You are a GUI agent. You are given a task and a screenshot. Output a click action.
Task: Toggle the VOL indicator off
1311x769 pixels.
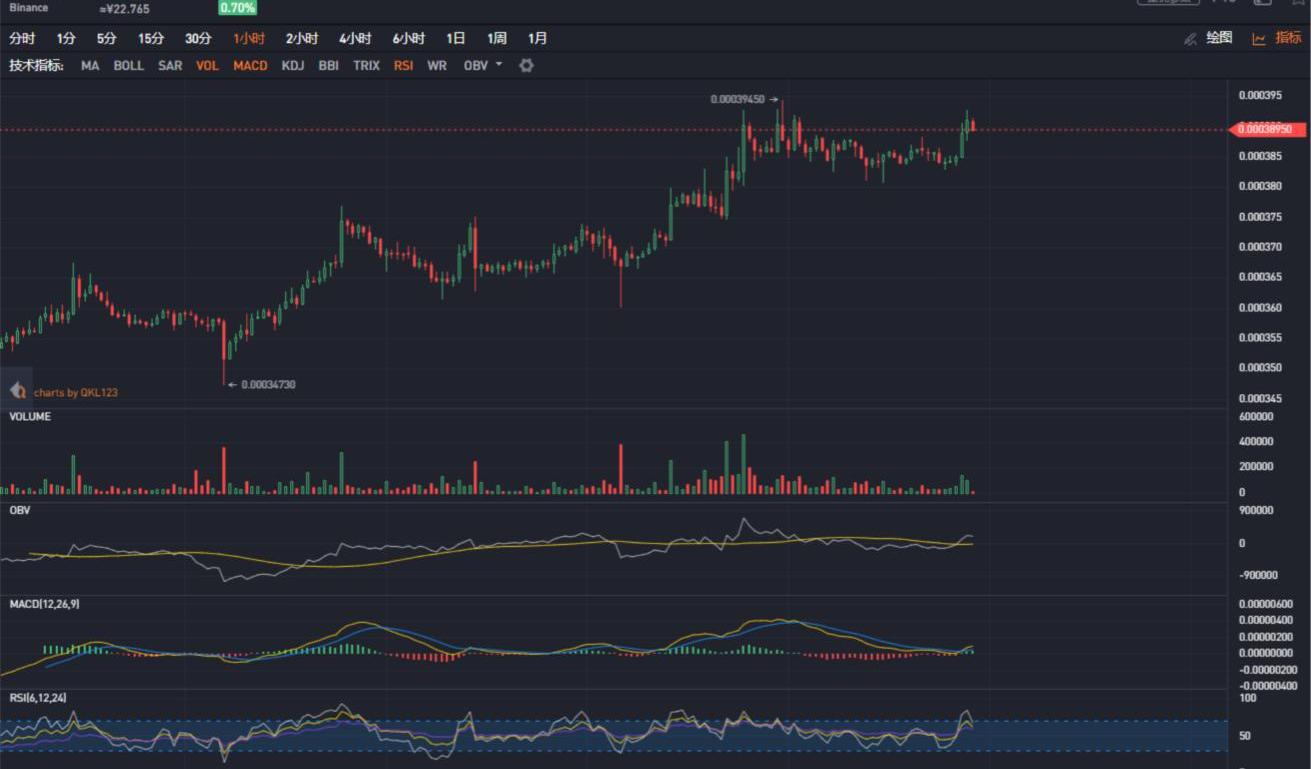click(207, 65)
